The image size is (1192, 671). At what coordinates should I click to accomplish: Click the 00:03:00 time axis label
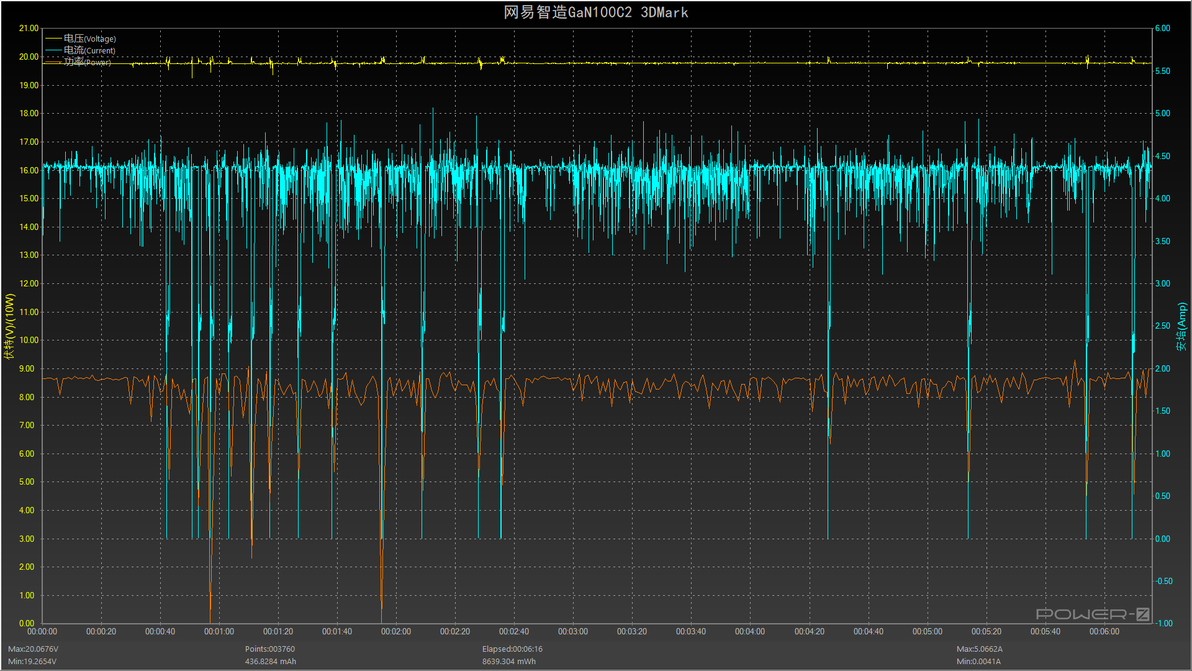(x=572, y=631)
